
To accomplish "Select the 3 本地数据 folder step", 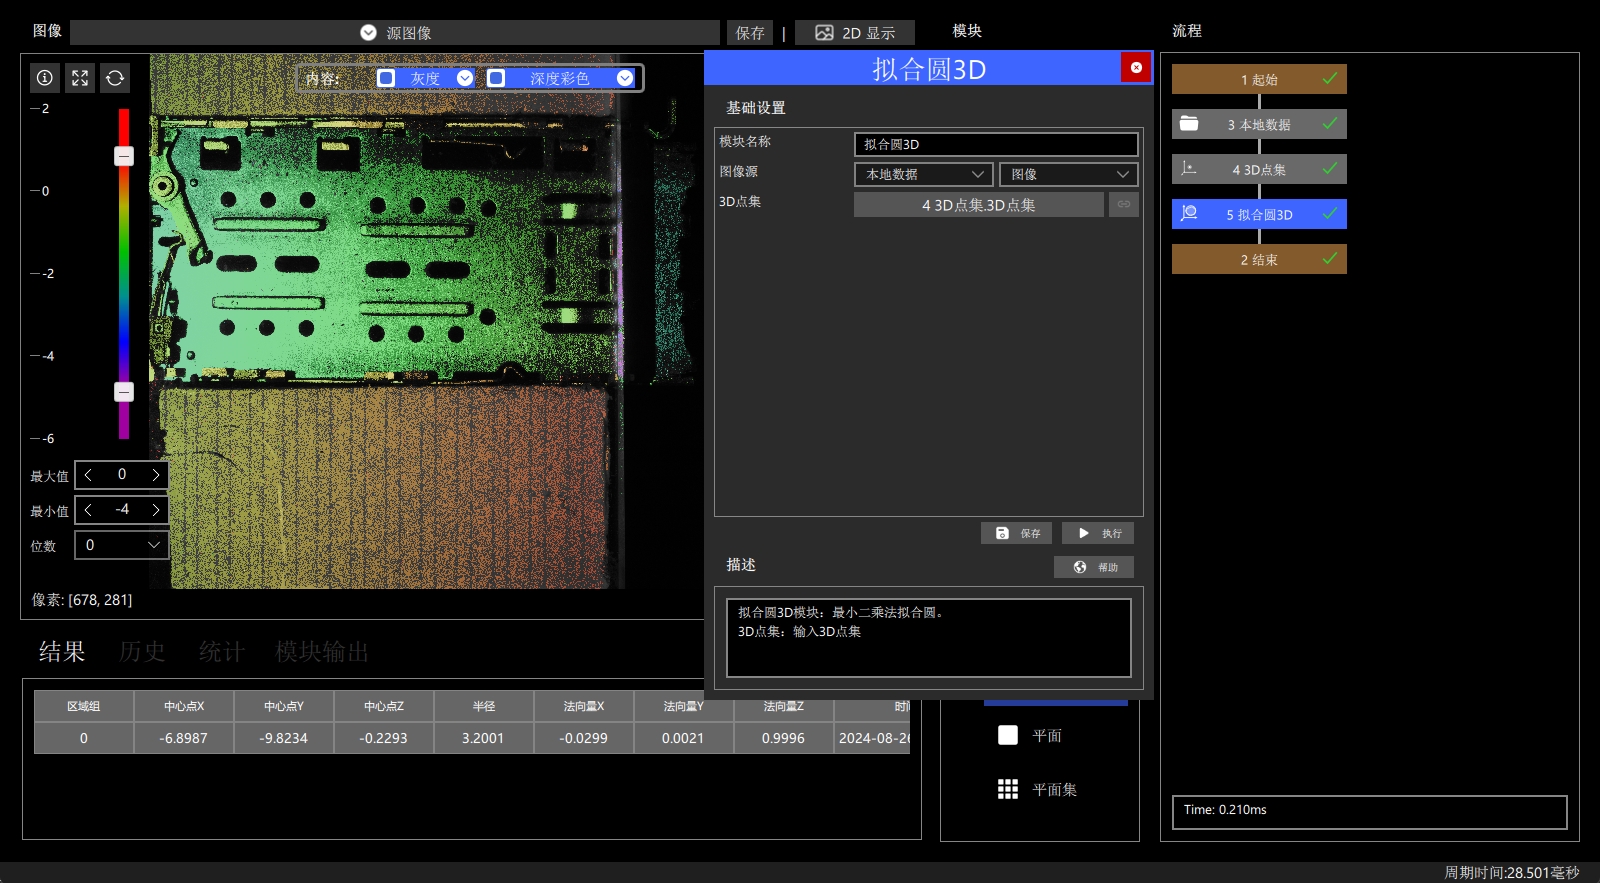I will click(1259, 124).
